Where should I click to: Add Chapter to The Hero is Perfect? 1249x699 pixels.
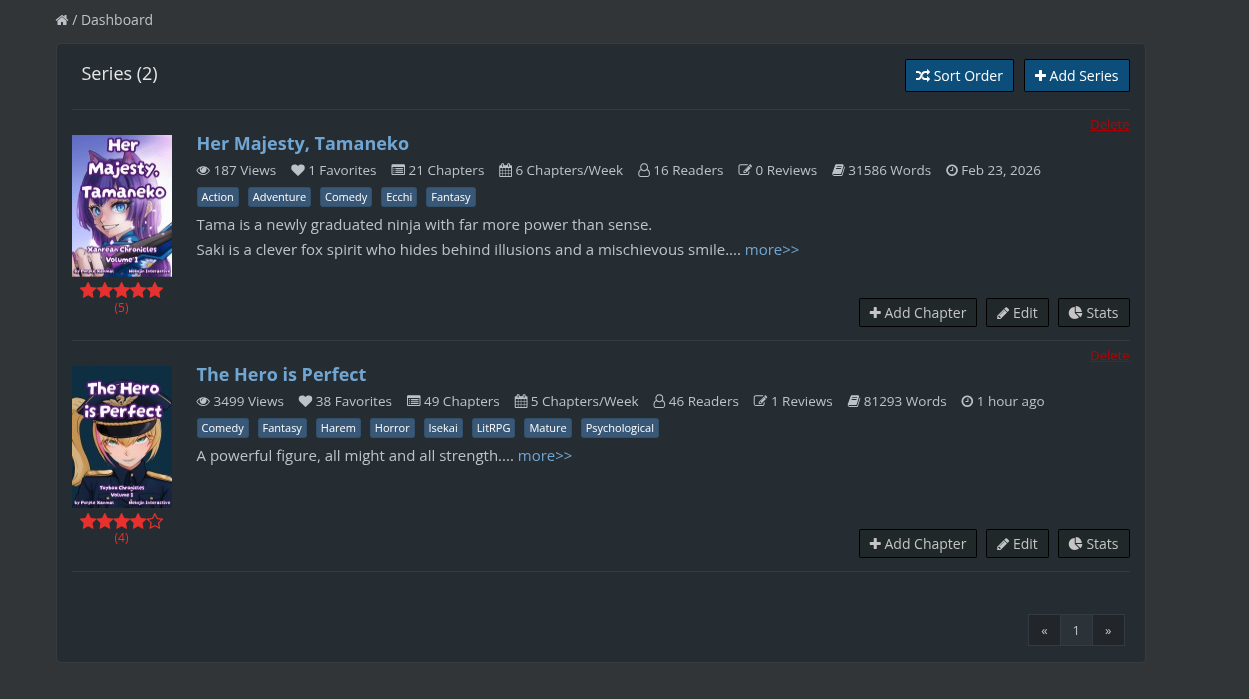(x=917, y=544)
